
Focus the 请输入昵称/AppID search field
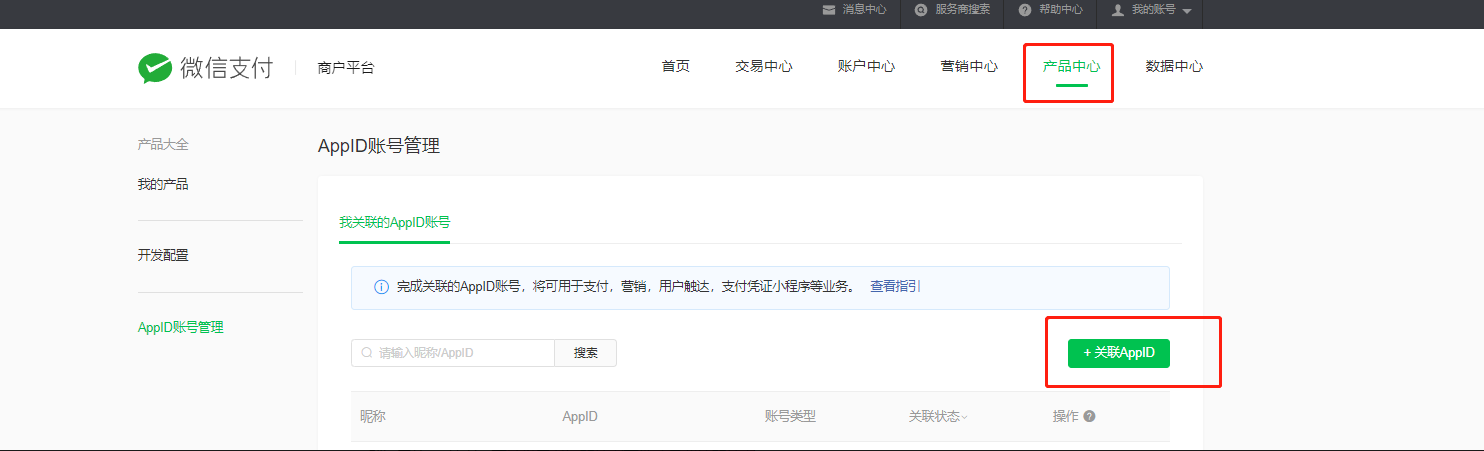[x=453, y=353]
